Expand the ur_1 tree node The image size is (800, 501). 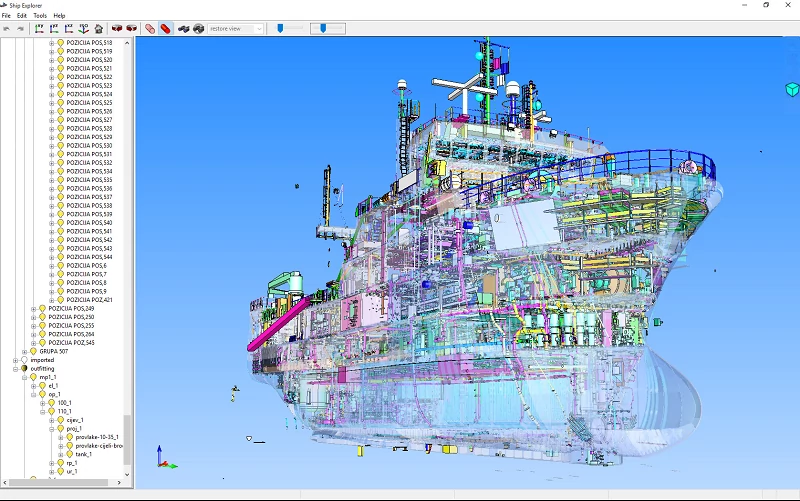point(52,472)
